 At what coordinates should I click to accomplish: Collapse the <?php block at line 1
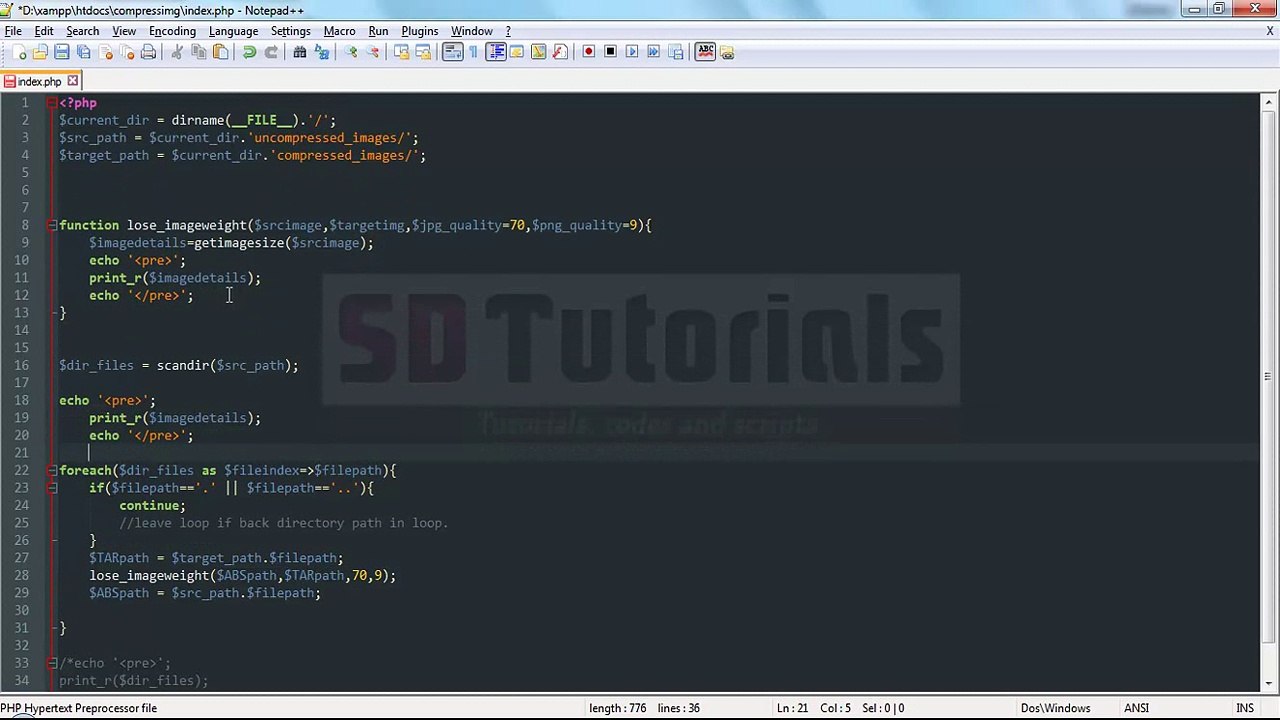[51, 103]
